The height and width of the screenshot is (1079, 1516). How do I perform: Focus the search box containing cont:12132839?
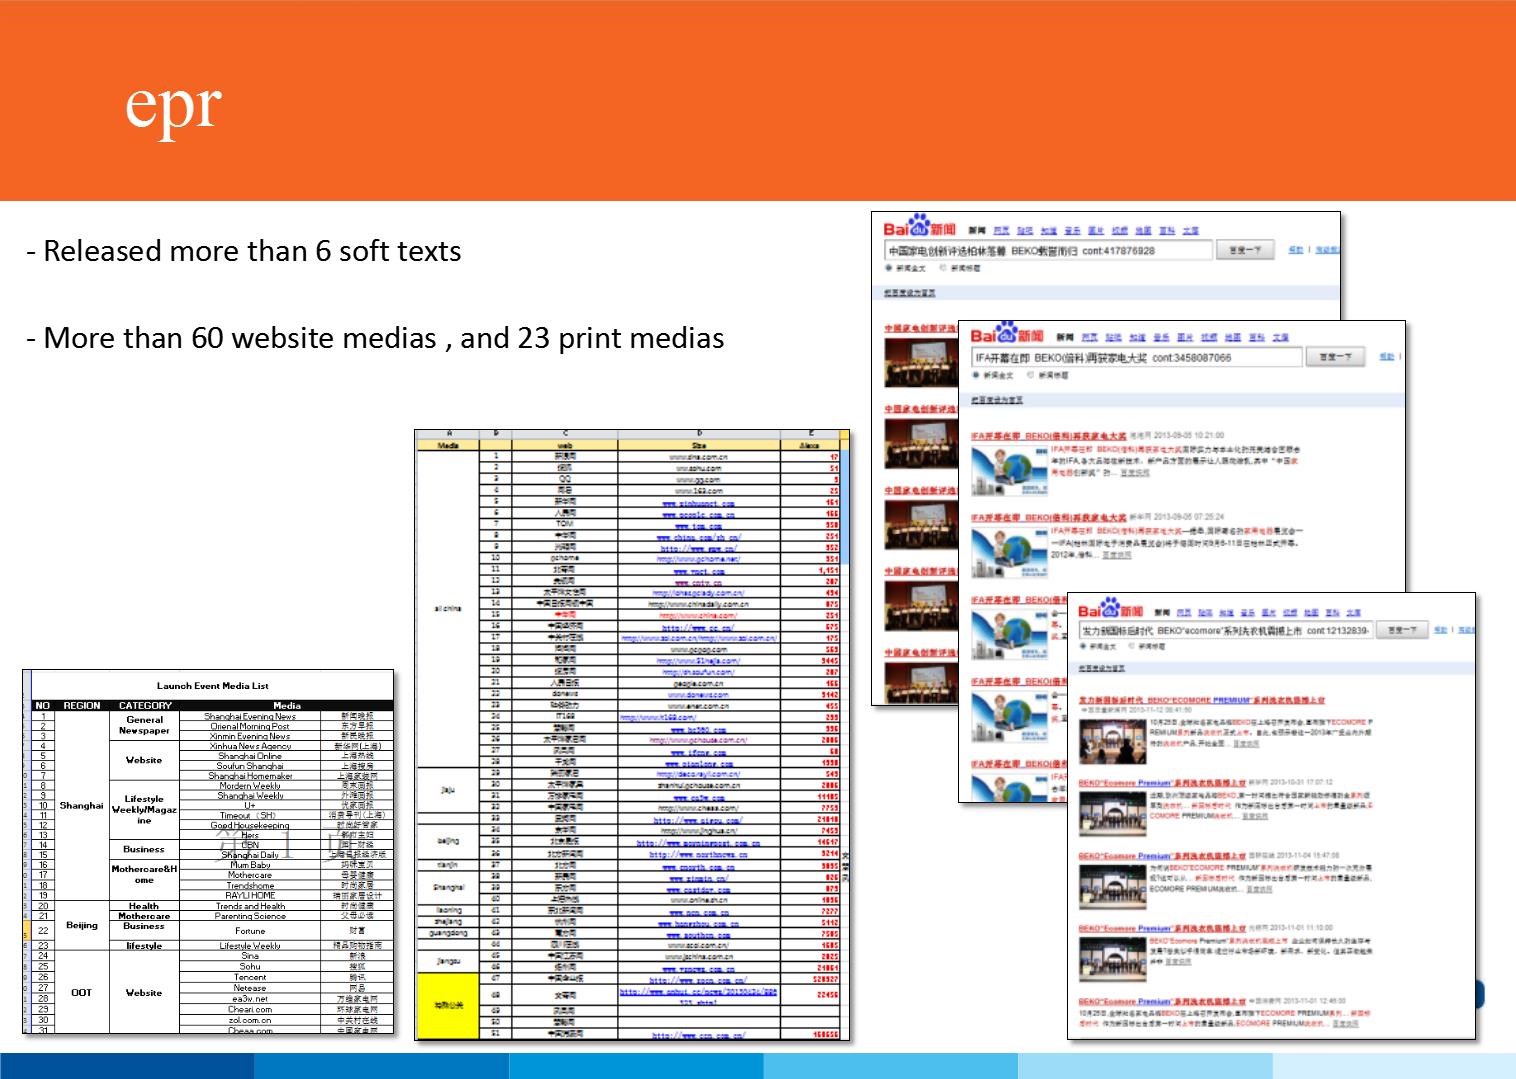[x=1225, y=630]
